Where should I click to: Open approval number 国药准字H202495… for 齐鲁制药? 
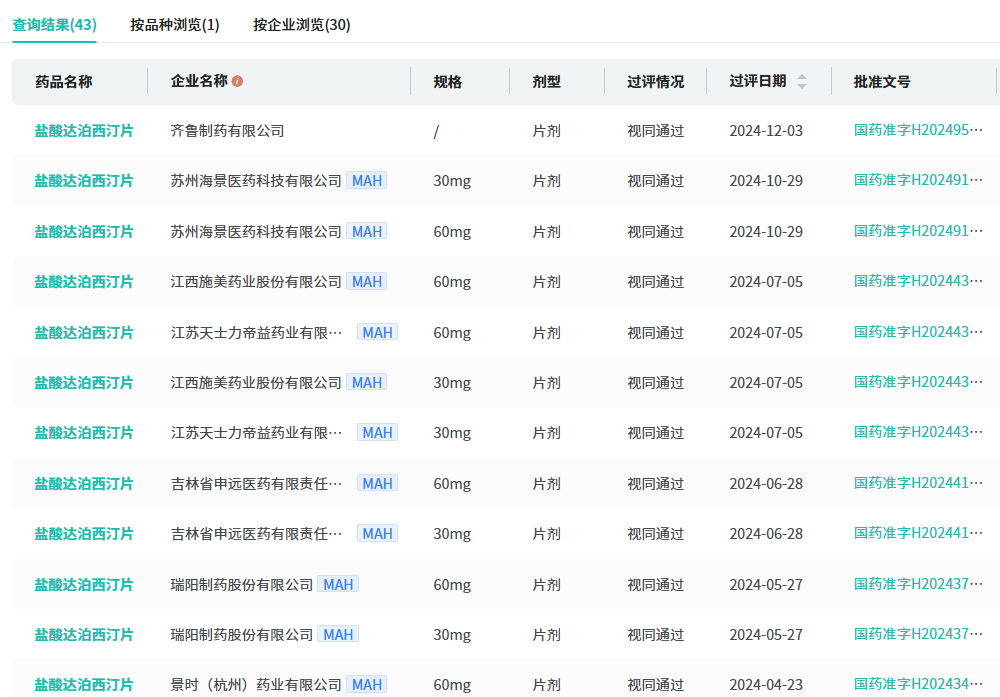click(918, 130)
